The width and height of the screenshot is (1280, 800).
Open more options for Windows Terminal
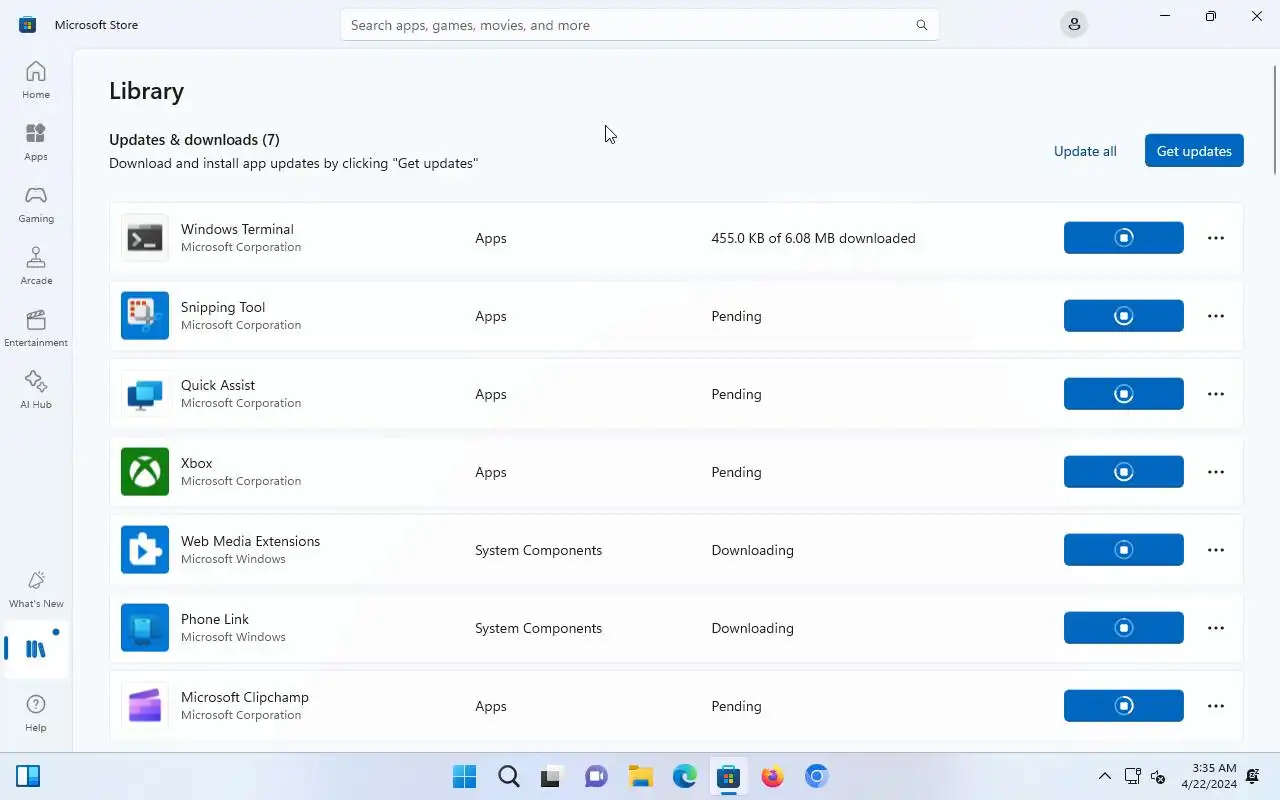(x=1216, y=238)
